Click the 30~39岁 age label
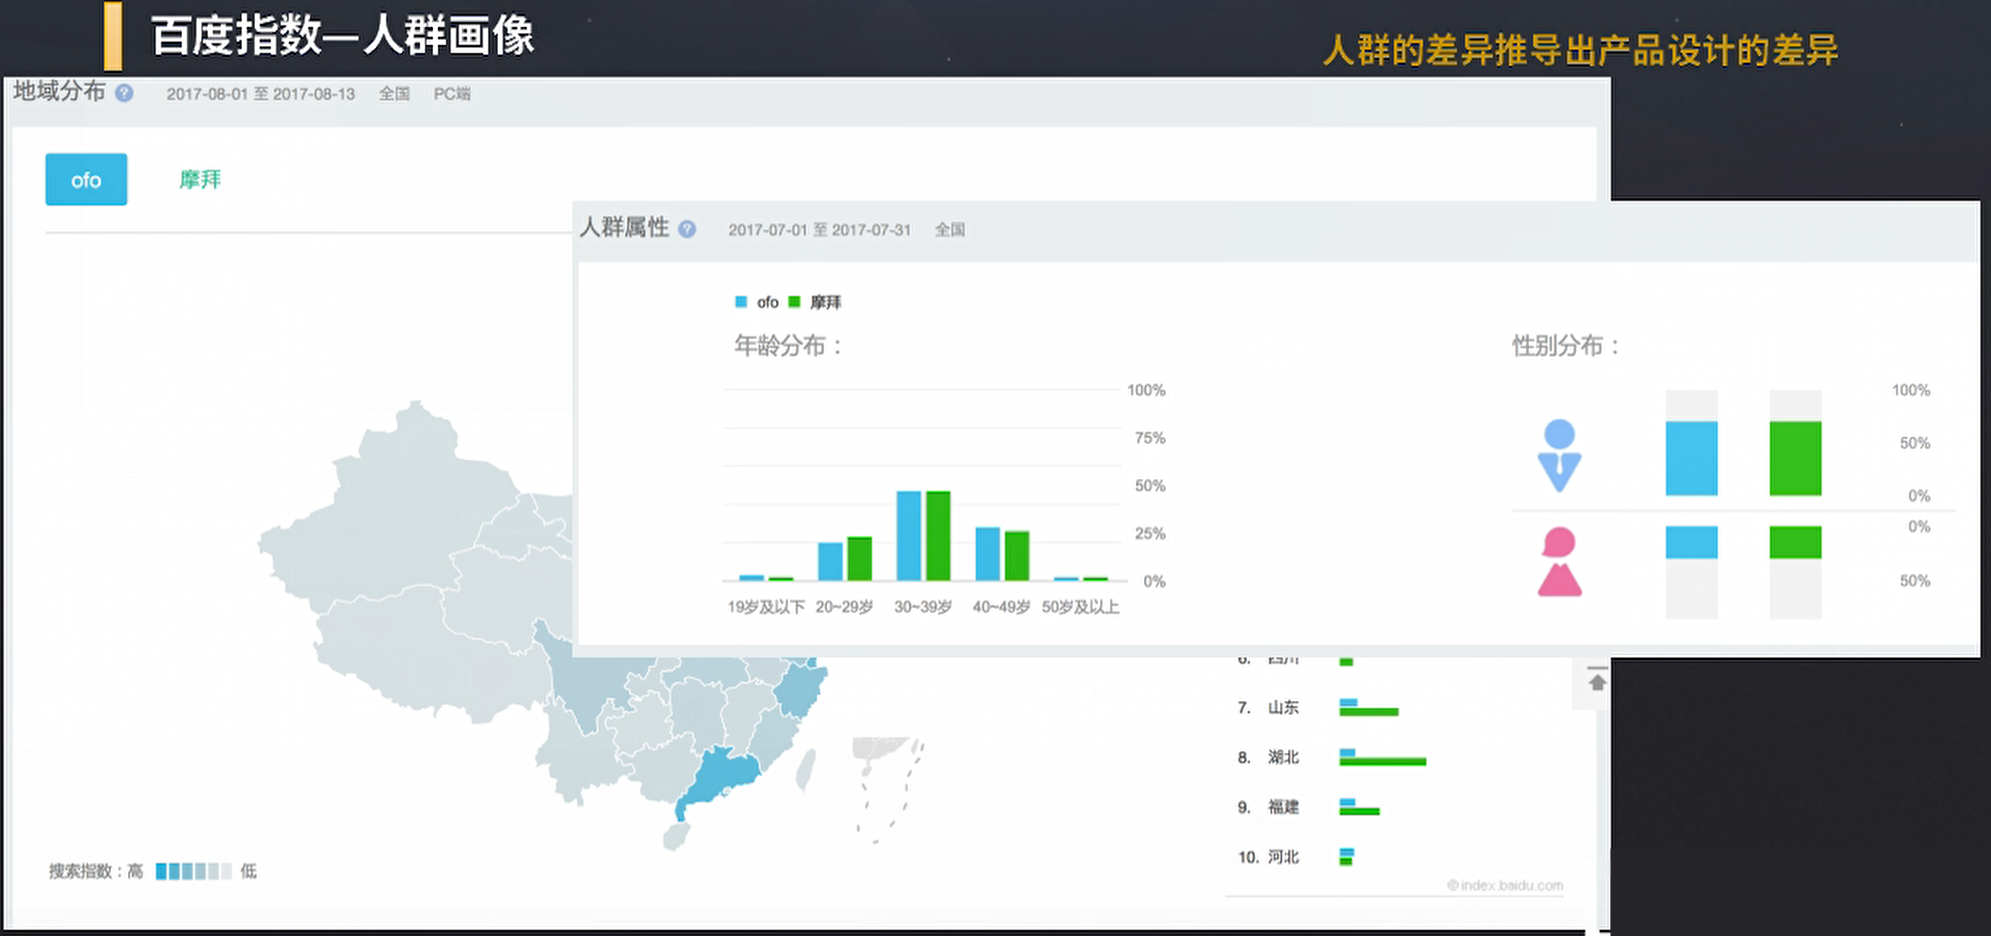Image resolution: width=1991 pixels, height=936 pixels. (923, 607)
